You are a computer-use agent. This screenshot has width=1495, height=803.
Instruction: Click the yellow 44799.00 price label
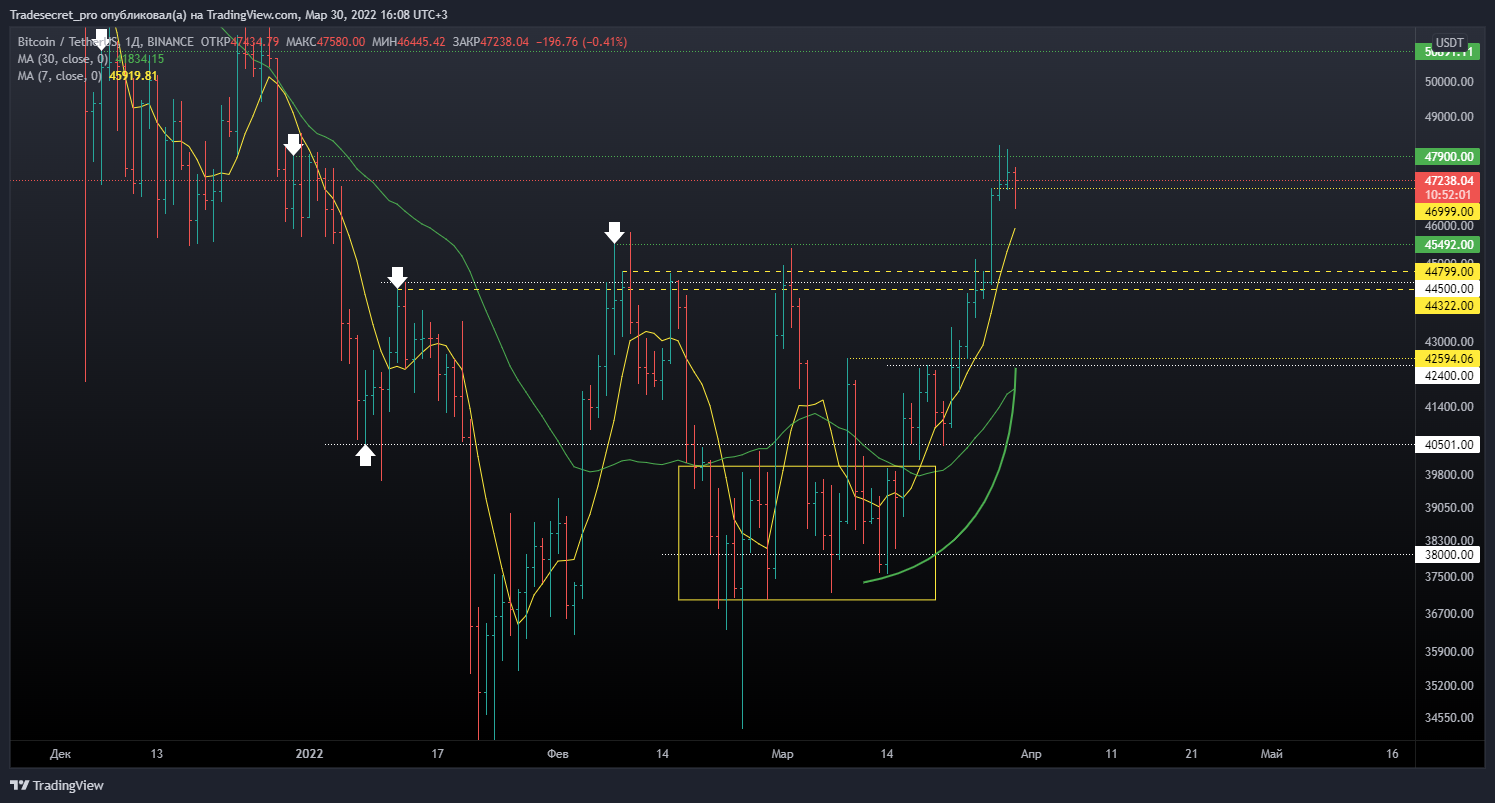pyautogui.click(x=1448, y=271)
